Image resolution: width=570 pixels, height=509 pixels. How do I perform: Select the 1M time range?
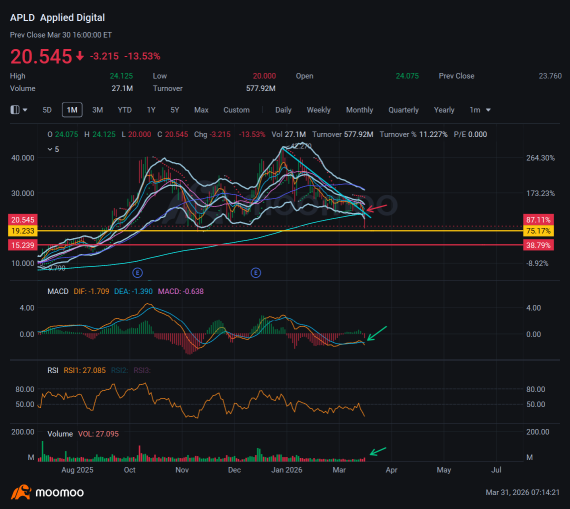72,110
